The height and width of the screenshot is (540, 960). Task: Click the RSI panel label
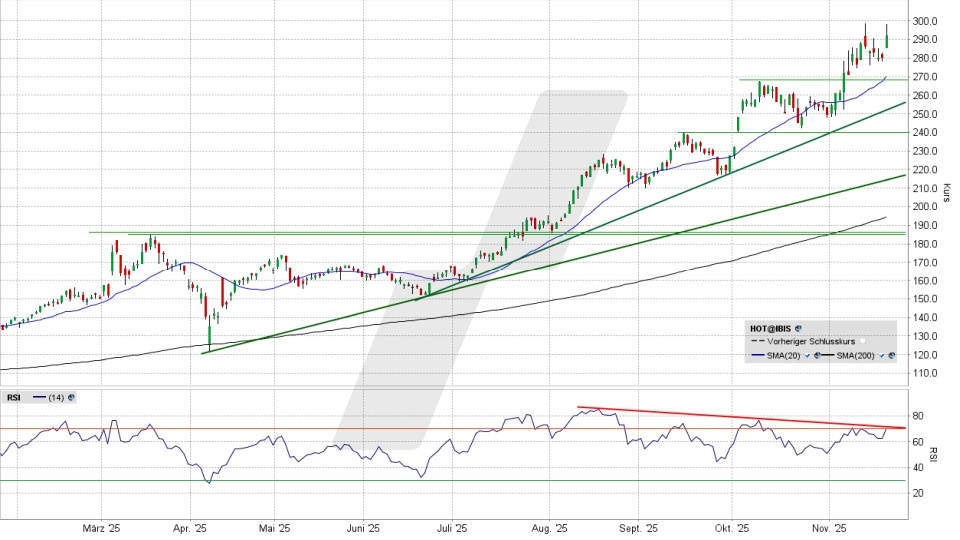(14, 397)
